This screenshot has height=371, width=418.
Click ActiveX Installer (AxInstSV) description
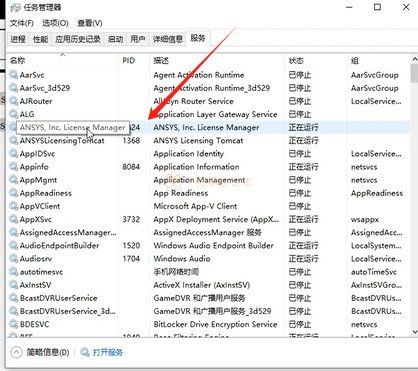pyautogui.click(x=202, y=285)
